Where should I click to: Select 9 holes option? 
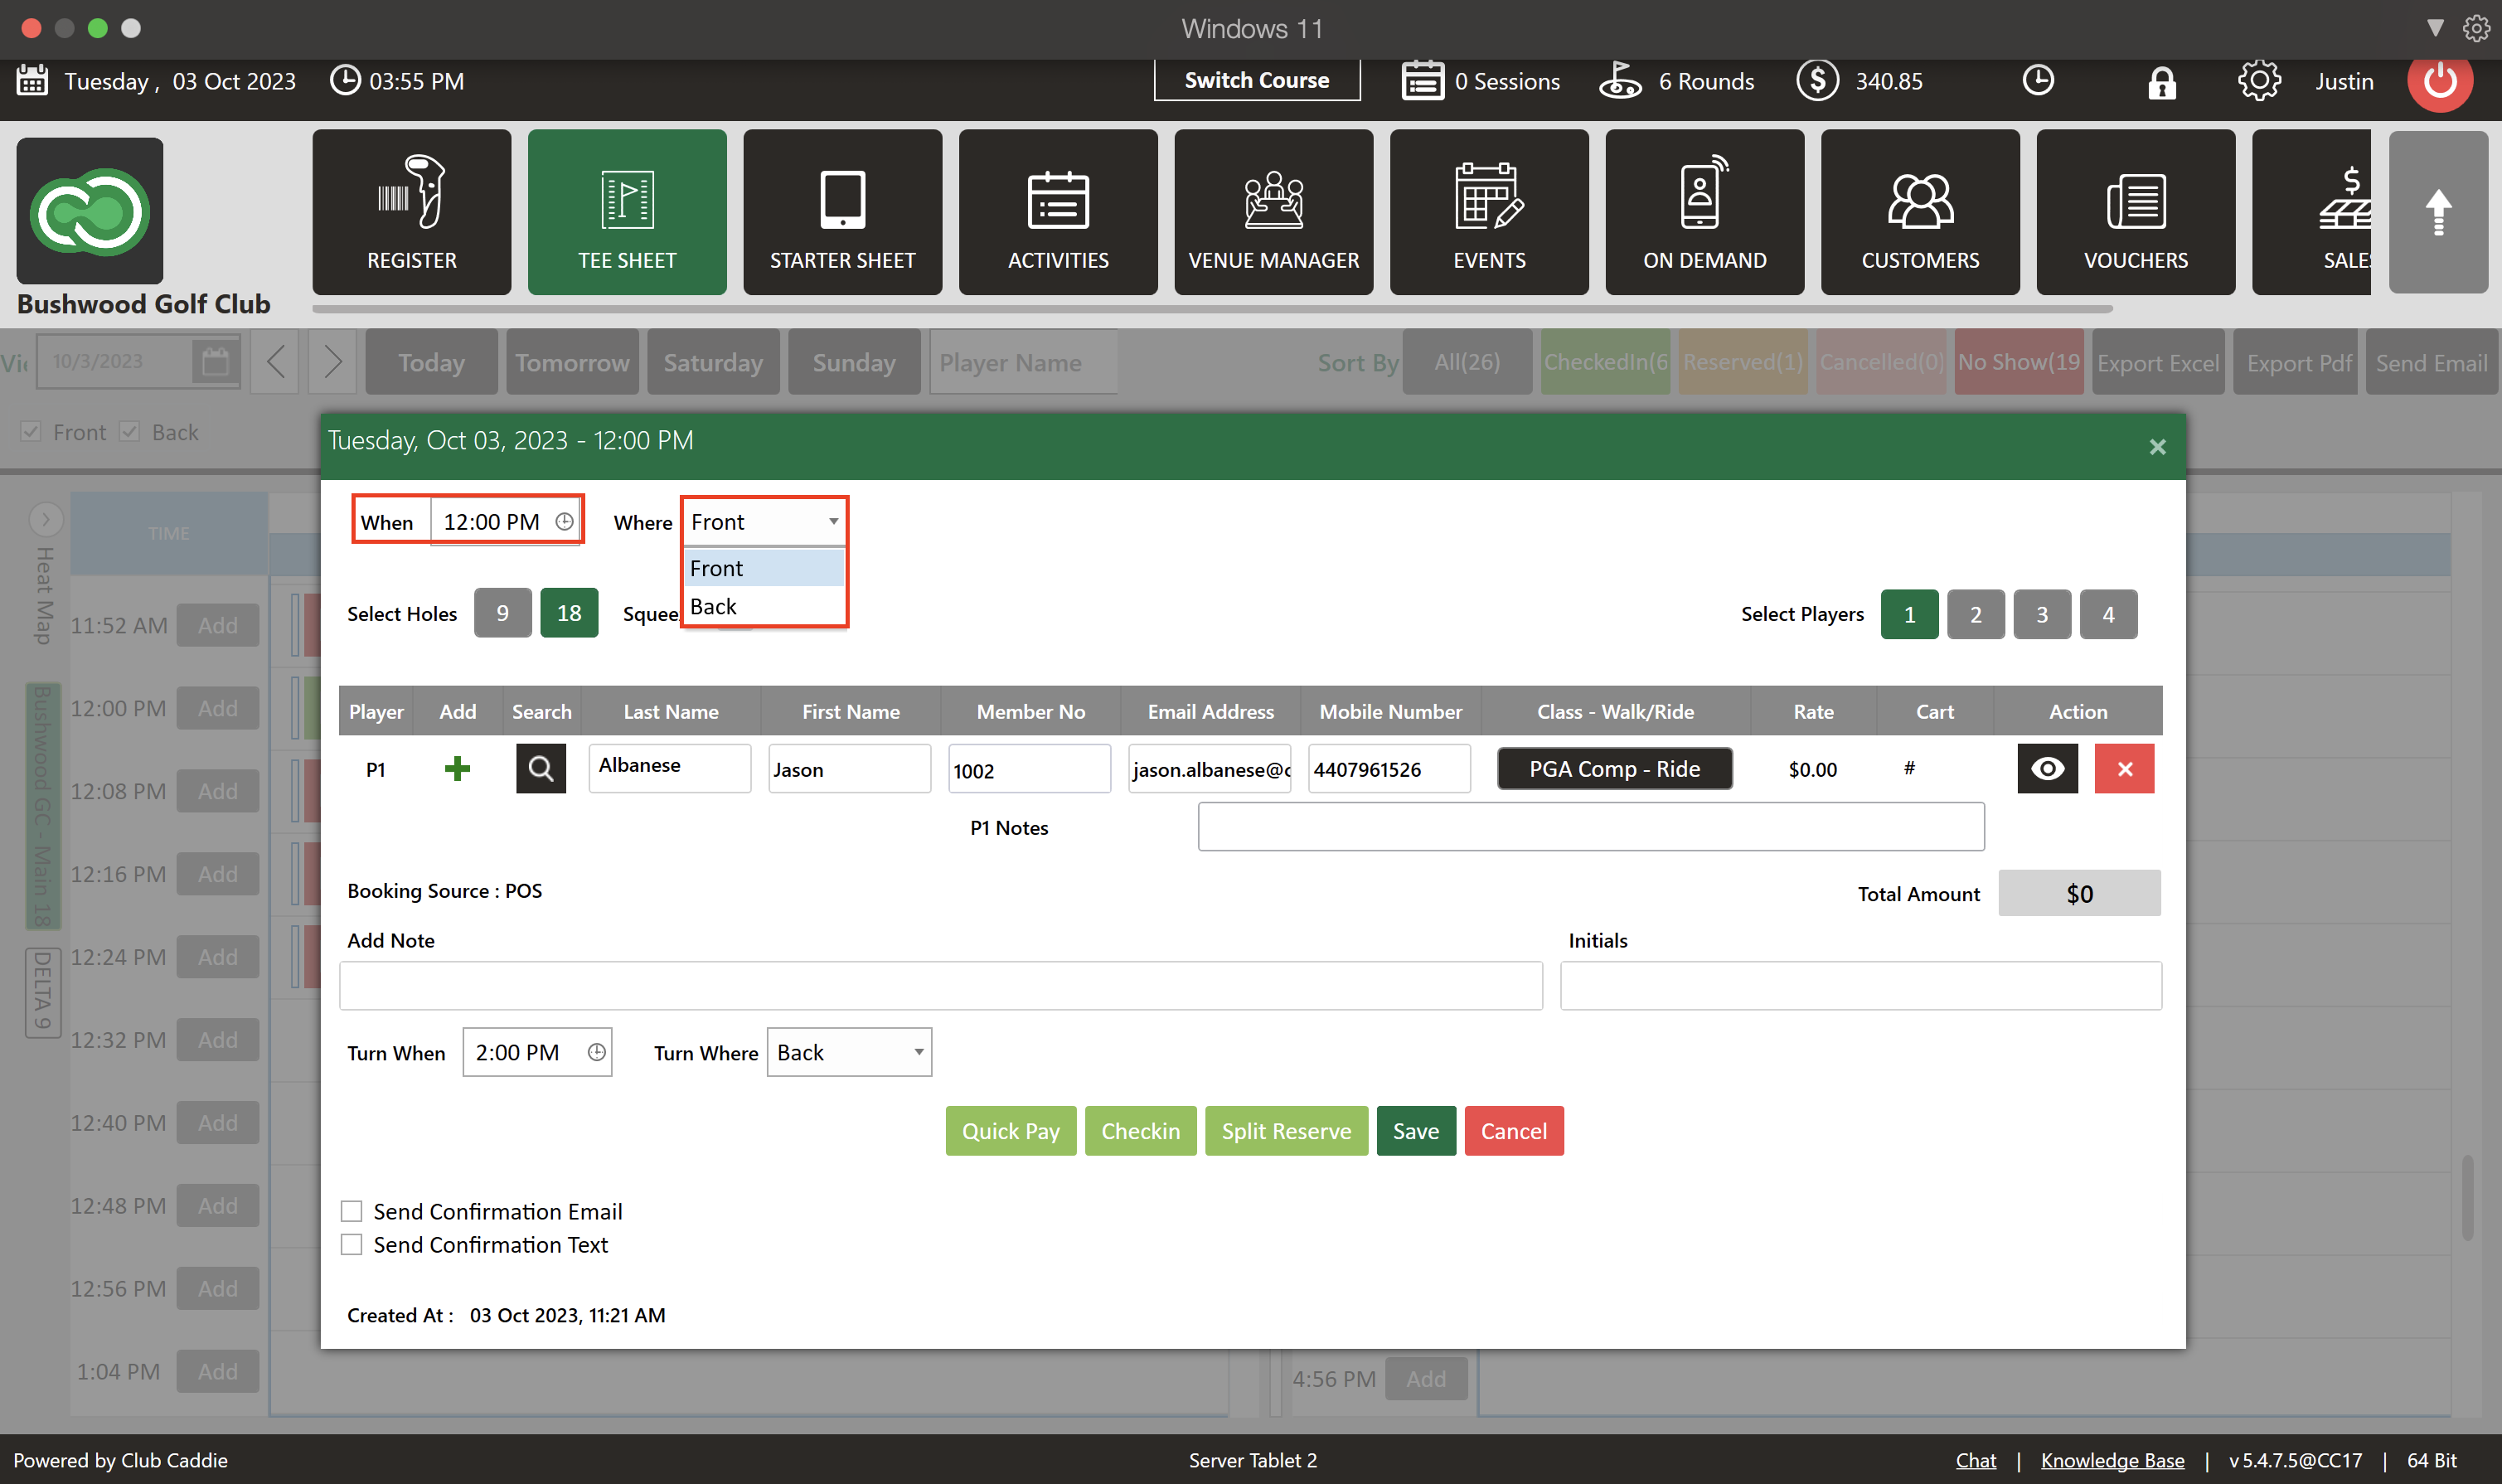click(x=502, y=613)
